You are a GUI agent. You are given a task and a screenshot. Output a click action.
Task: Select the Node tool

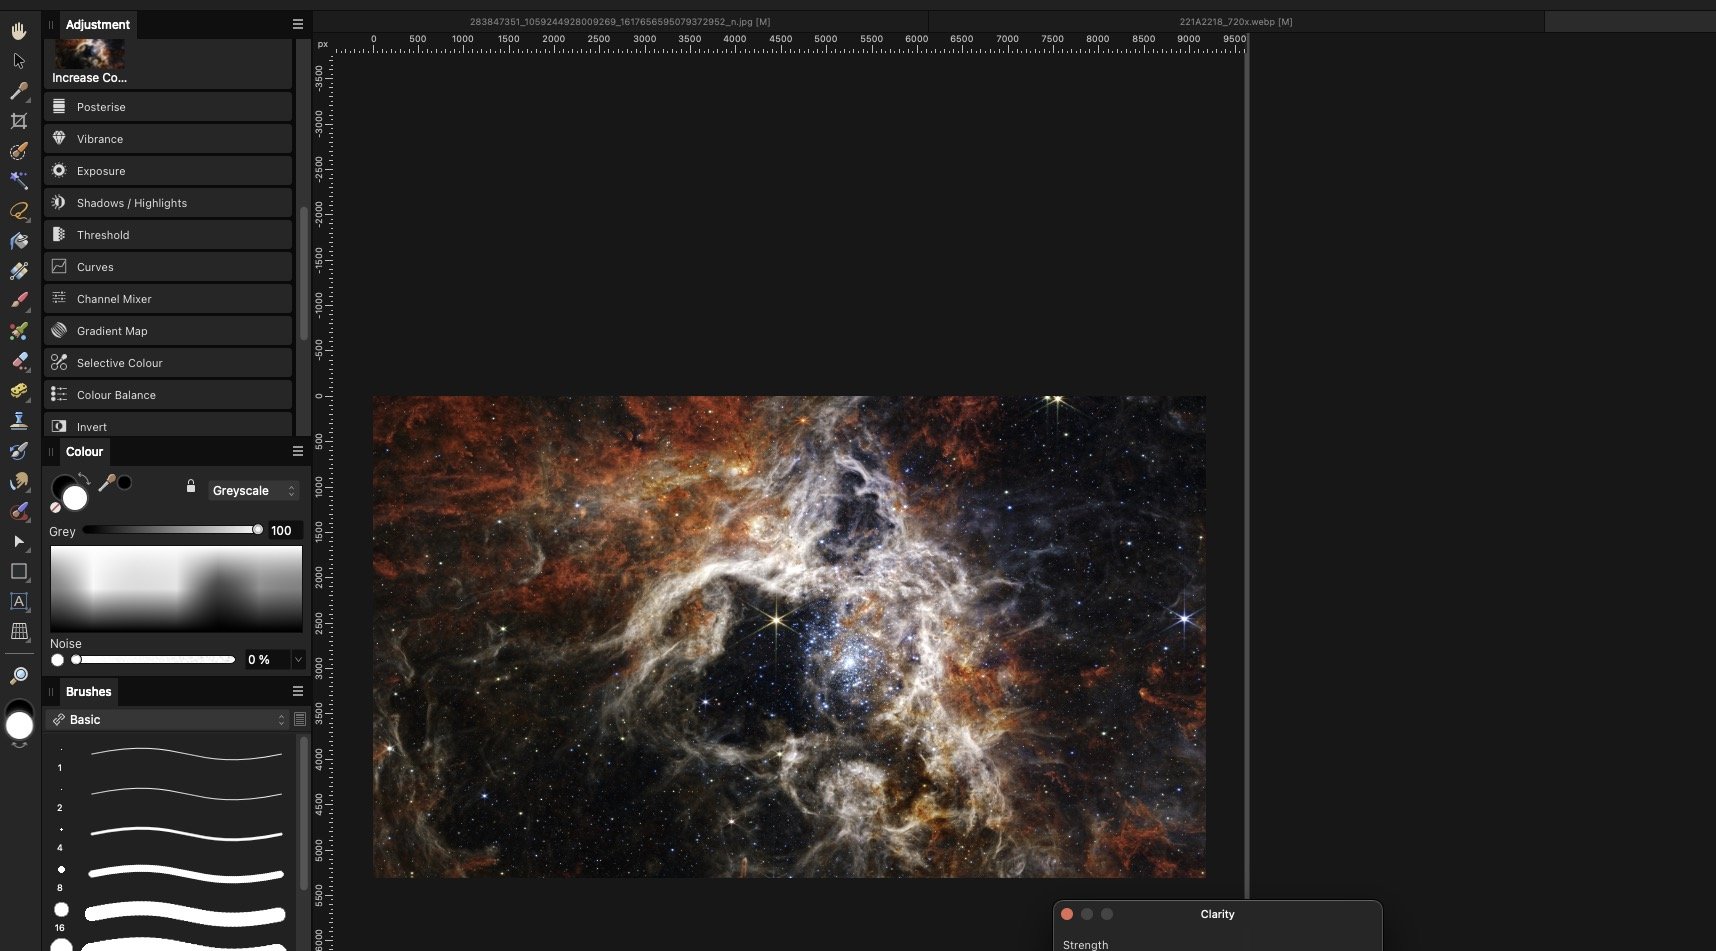[x=19, y=541]
